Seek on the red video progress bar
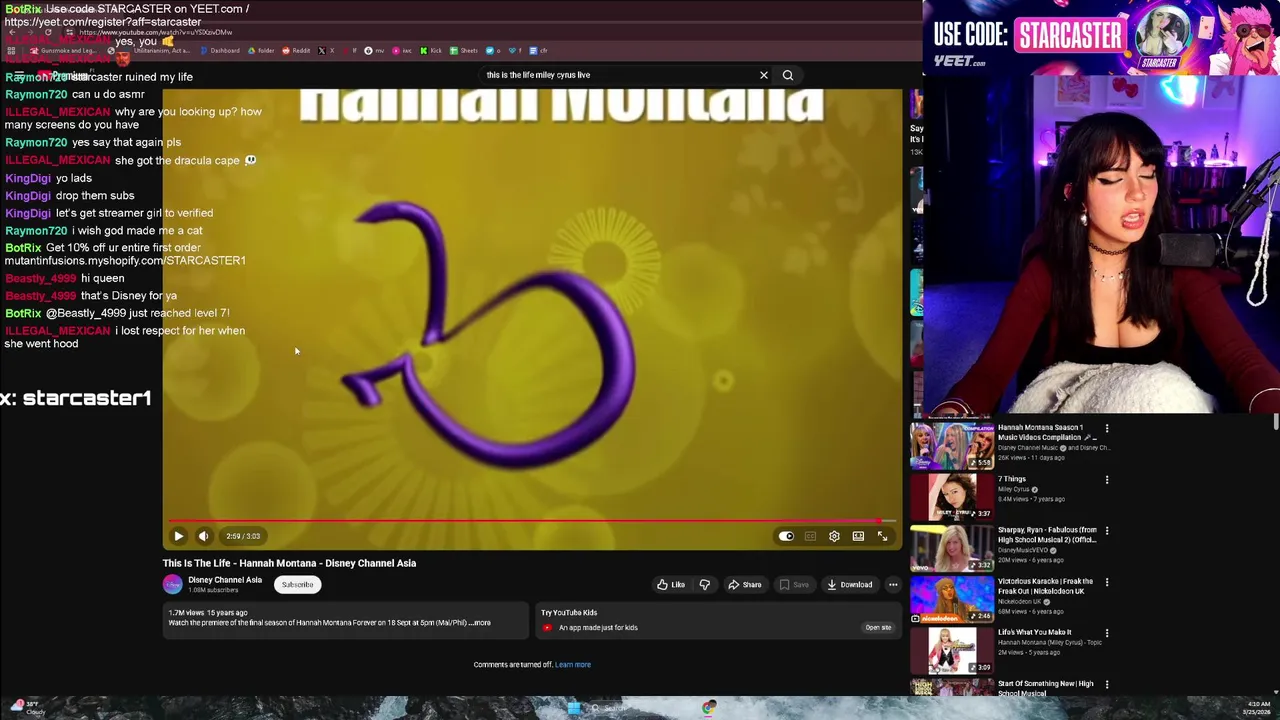Screen dimensions: 1280x720 [x=532, y=521]
